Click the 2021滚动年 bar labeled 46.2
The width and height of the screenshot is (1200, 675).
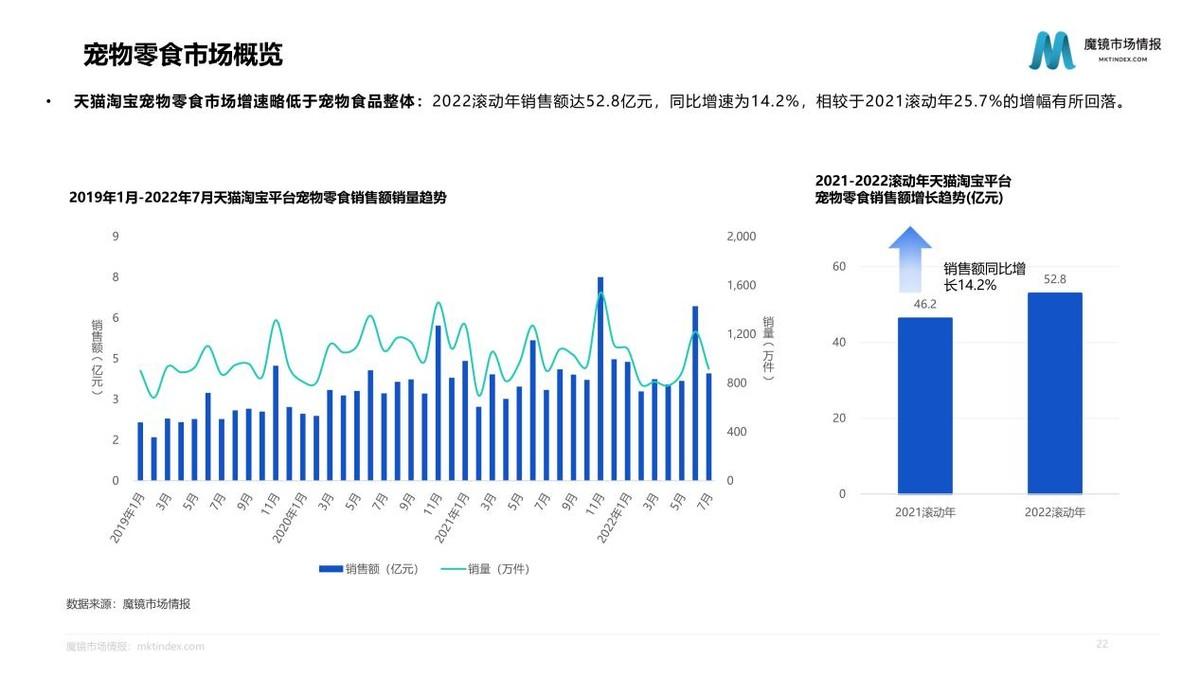pyautogui.click(x=925, y=405)
